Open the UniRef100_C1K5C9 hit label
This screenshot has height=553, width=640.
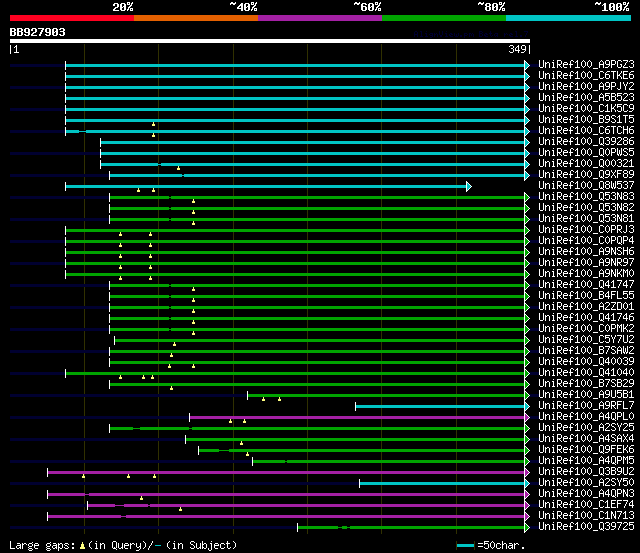click(586, 109)
